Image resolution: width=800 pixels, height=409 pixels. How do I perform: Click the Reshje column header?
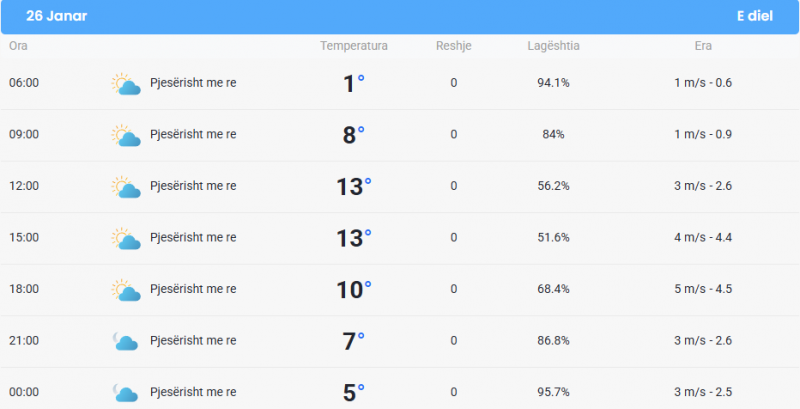point(454,46)
